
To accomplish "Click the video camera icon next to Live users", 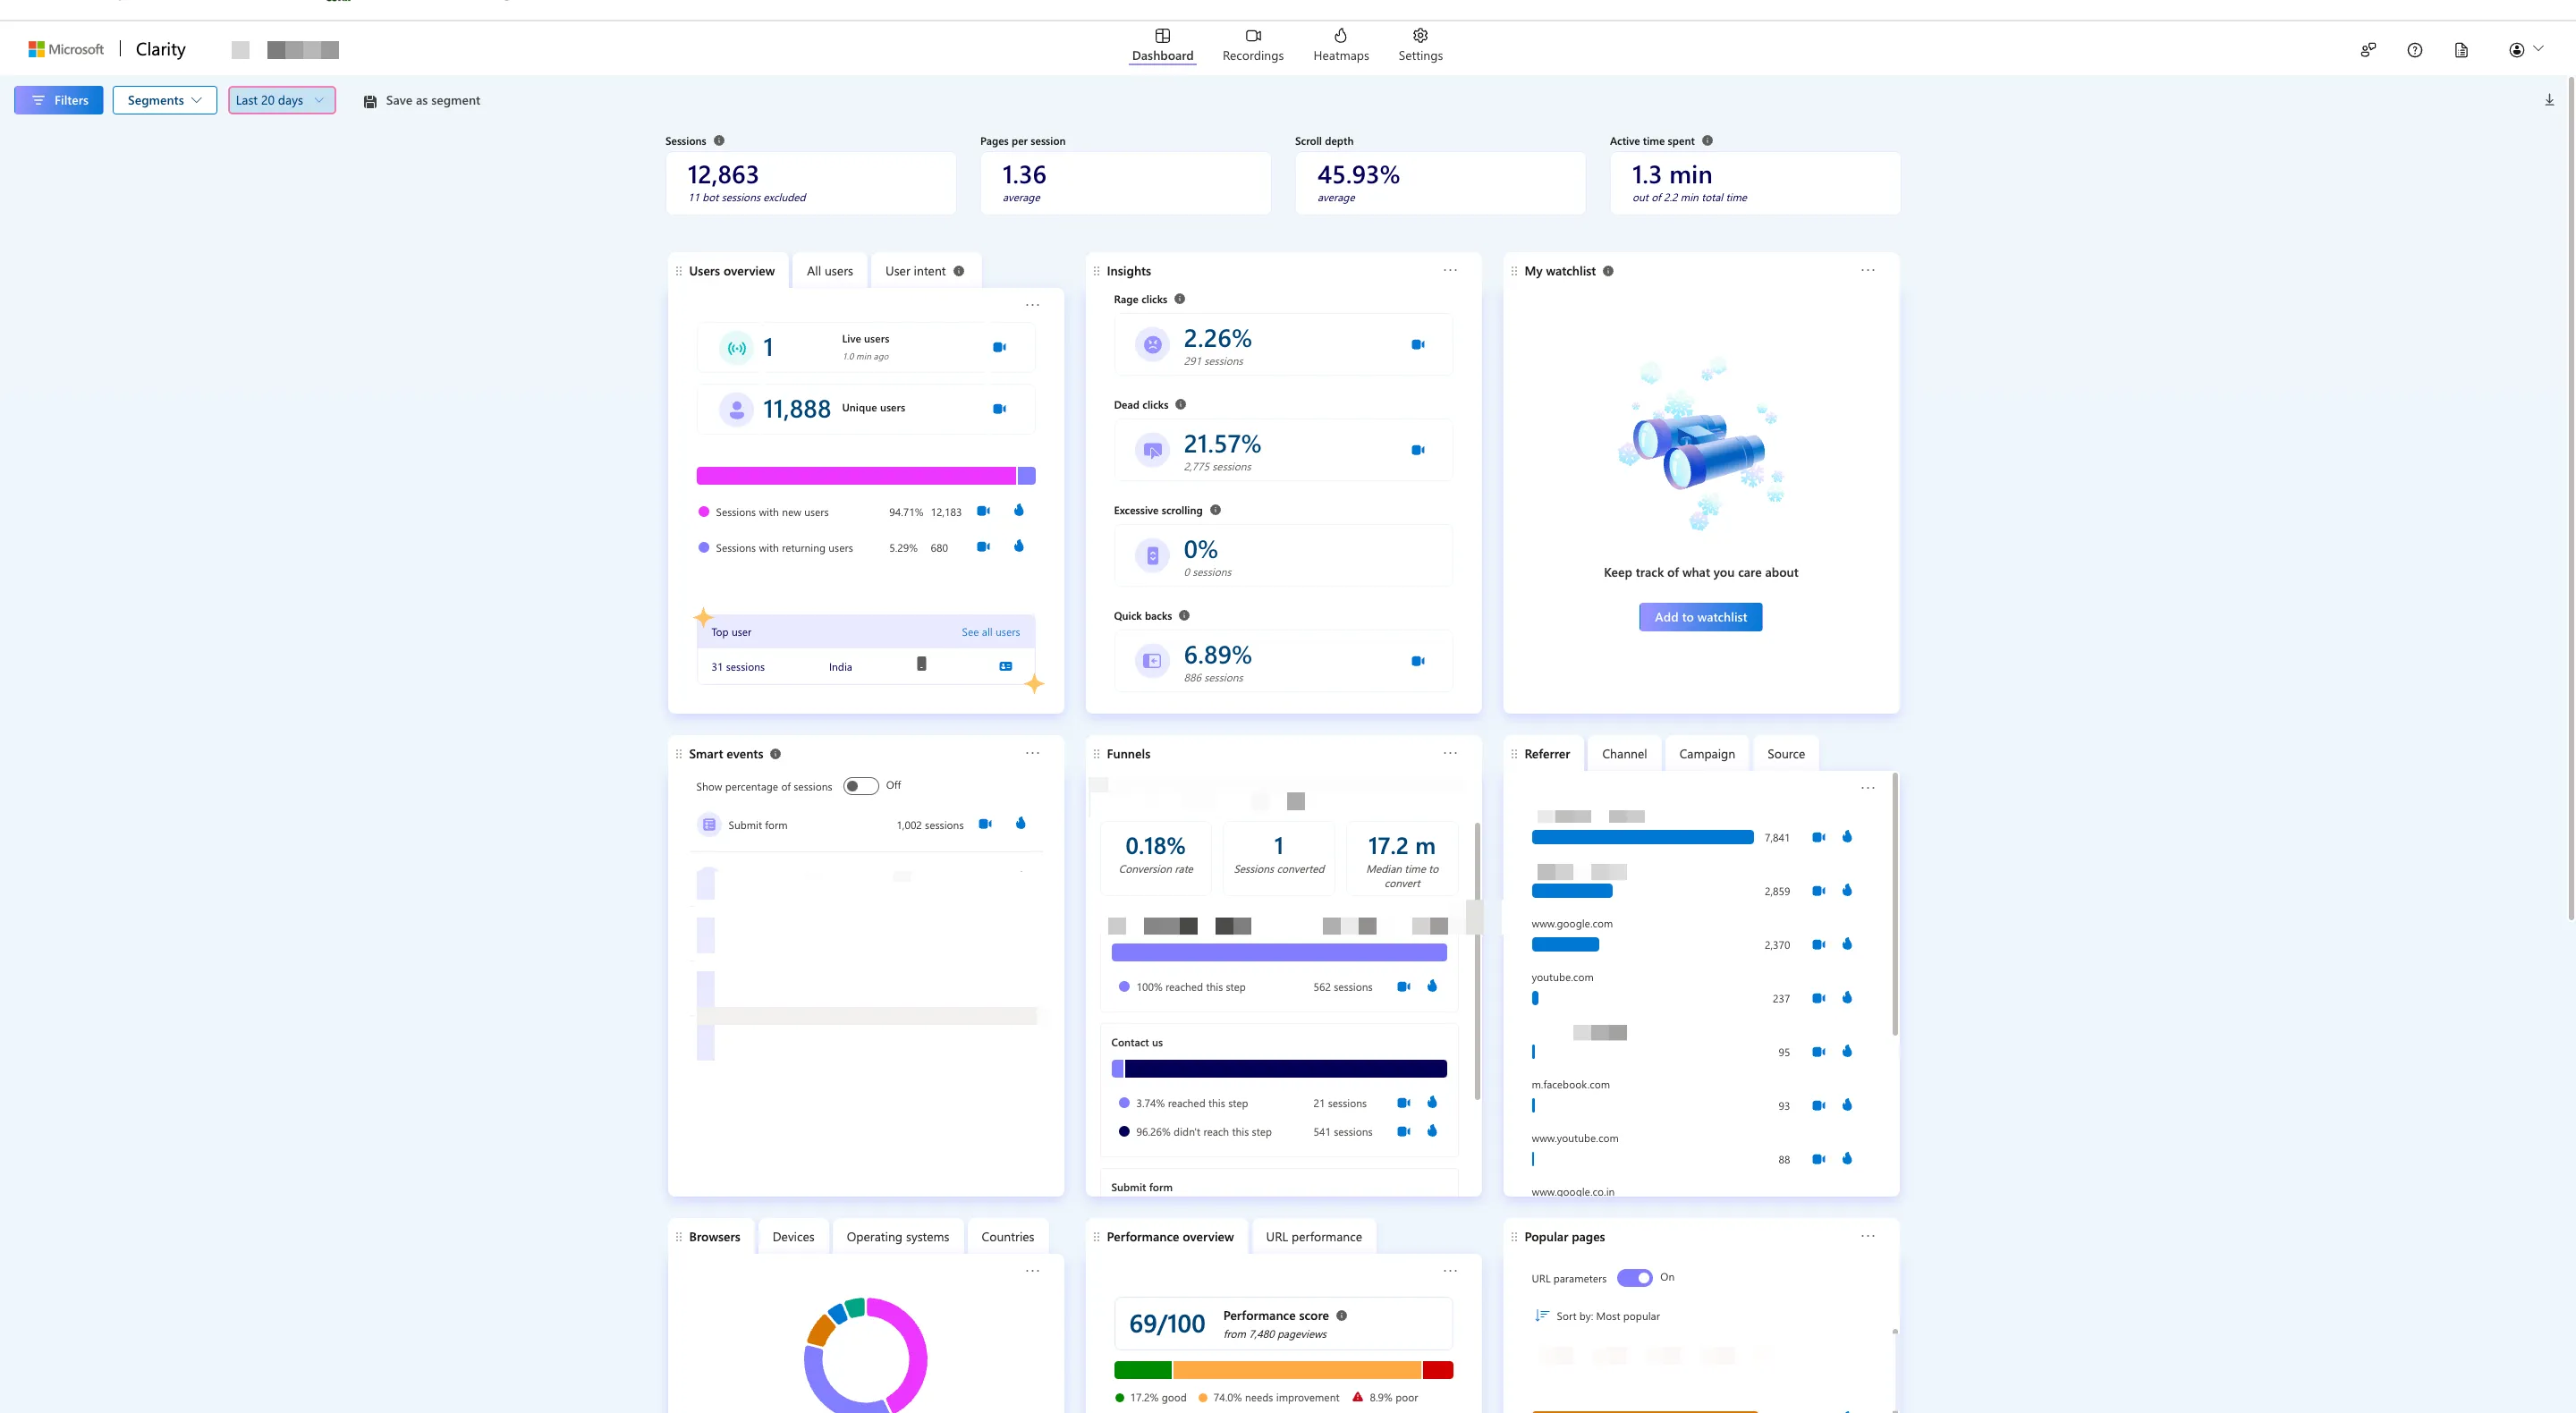I will 999,347.
